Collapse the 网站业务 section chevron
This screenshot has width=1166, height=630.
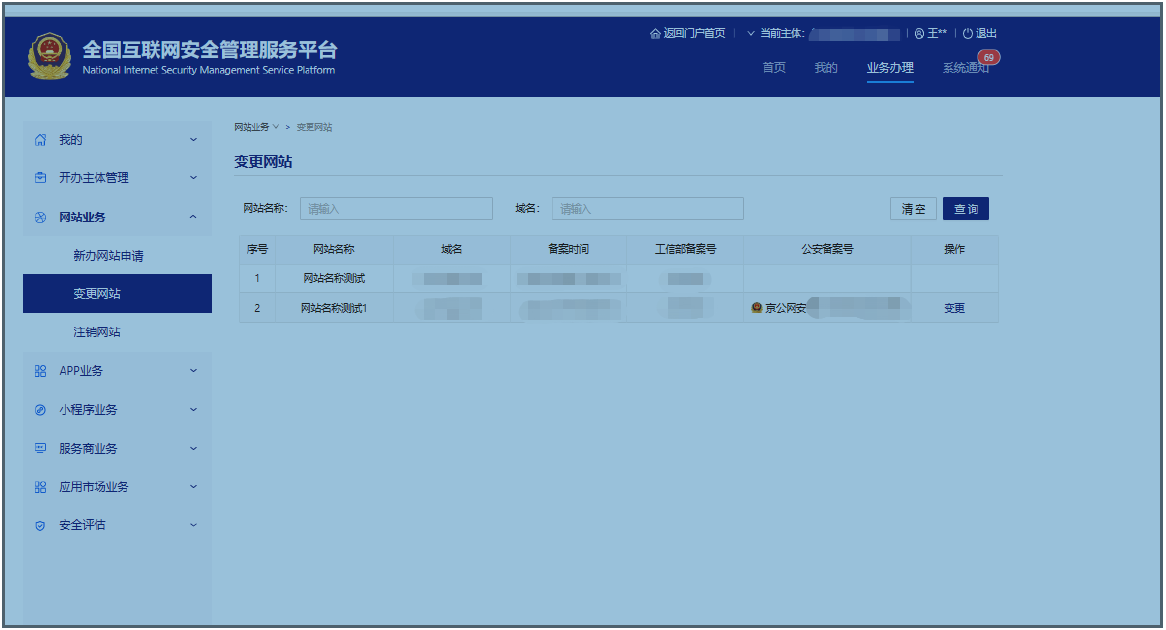point(193,217)
